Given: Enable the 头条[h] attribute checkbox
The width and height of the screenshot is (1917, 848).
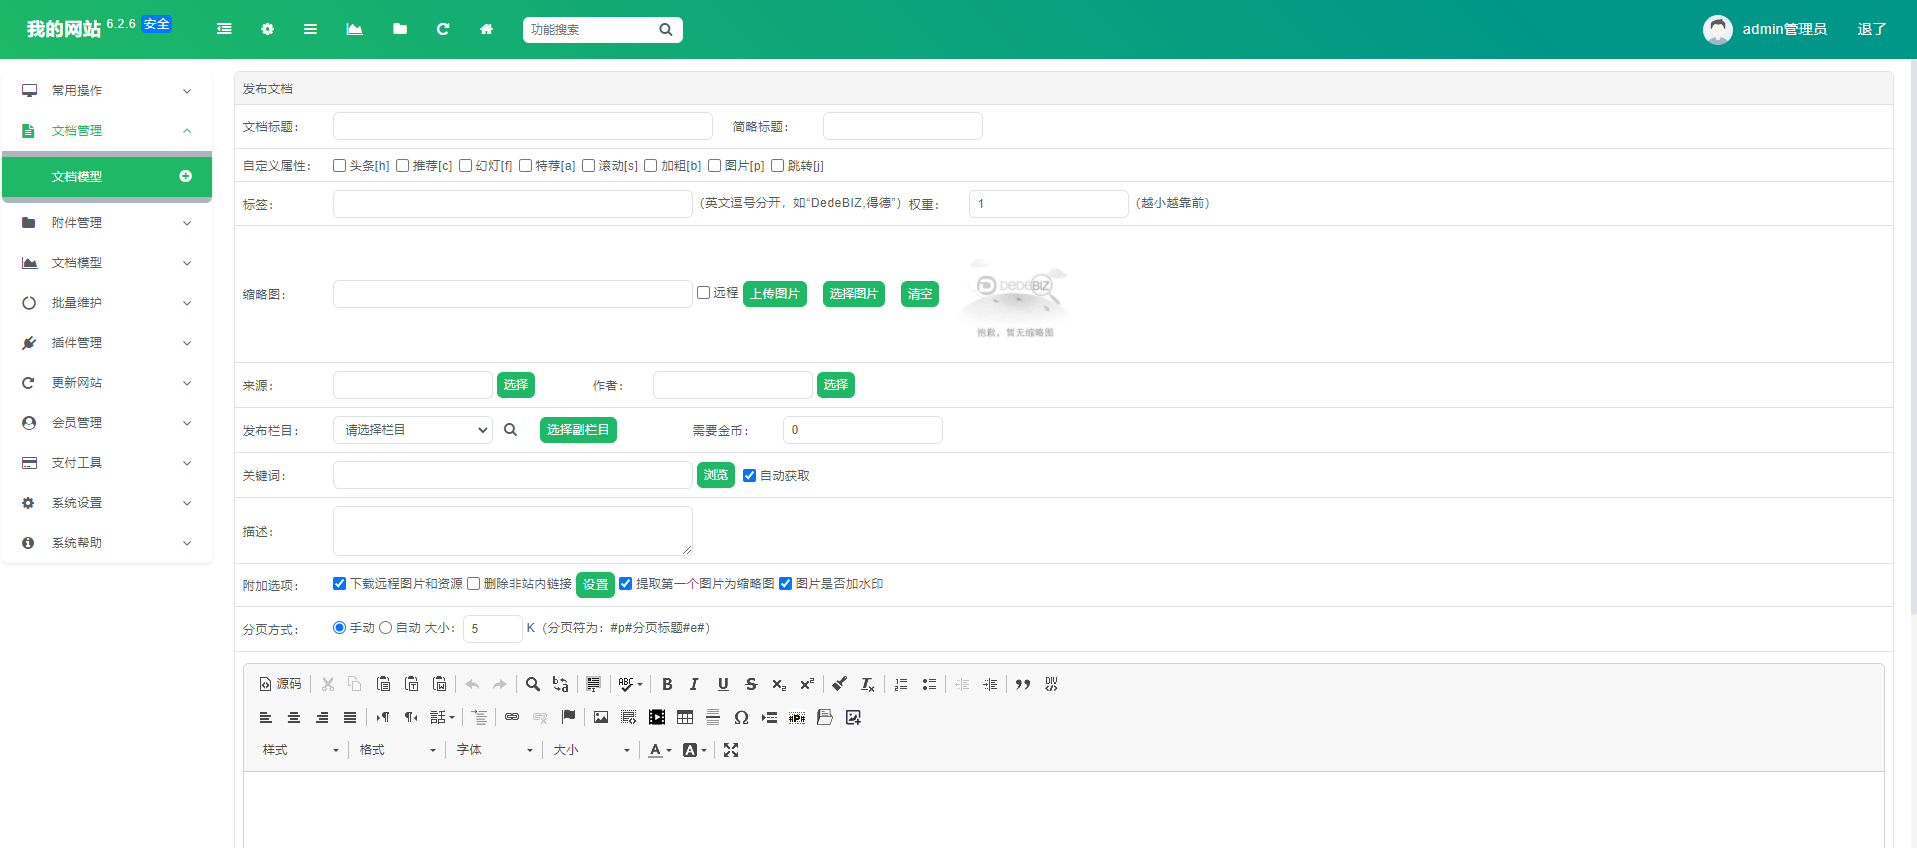Looking at the screenshot, I should coord(340,166).
